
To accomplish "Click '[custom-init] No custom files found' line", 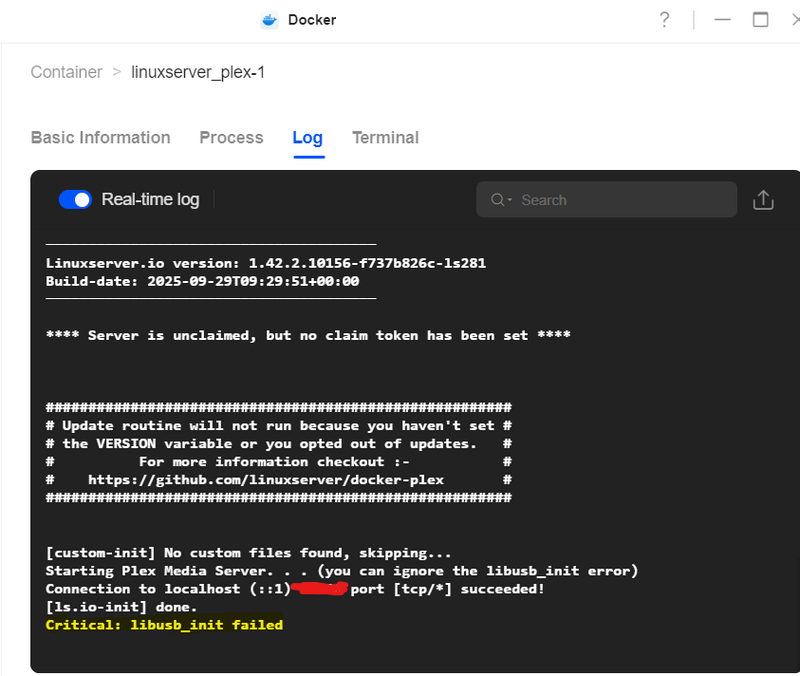I will [x=248, y=553].
